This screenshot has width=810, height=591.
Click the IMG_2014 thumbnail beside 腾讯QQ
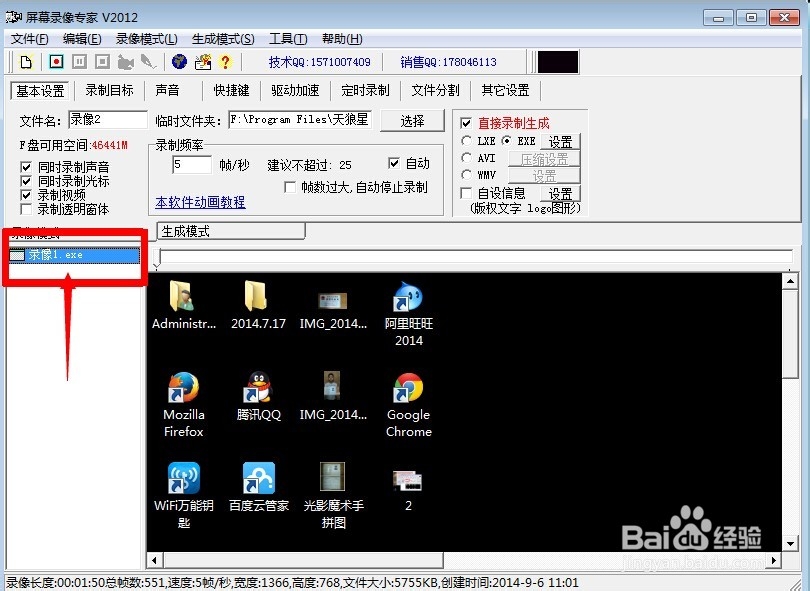click(x=332, y=385)
